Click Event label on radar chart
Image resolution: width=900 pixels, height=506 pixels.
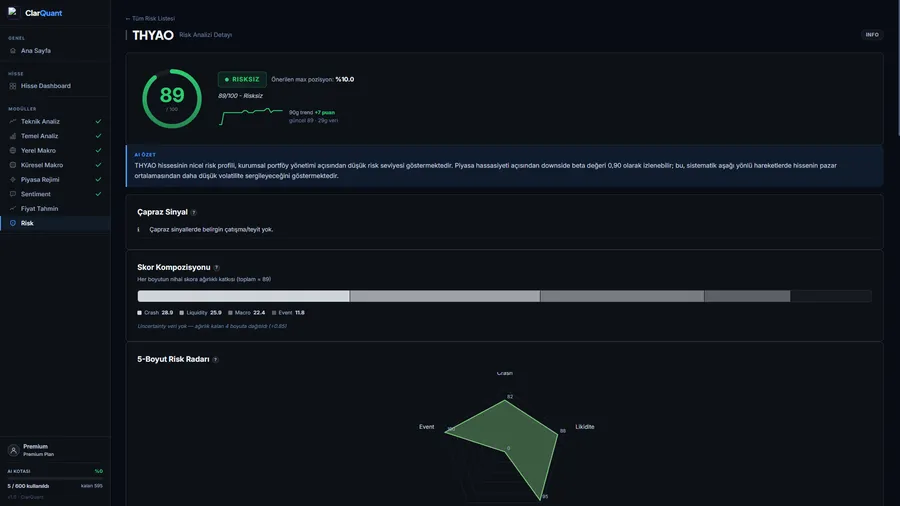pyautogui.click(x=426, y=427)
